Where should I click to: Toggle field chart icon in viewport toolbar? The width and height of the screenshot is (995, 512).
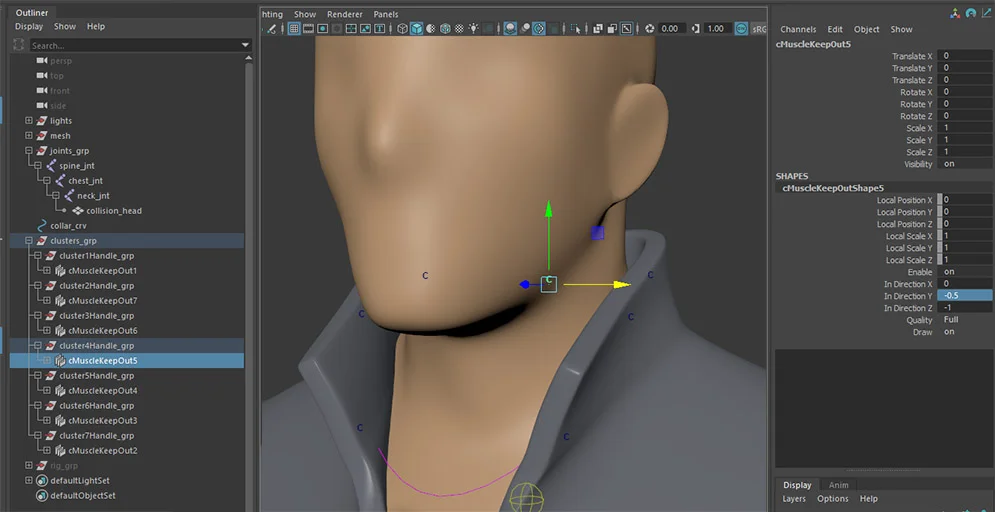click(x=351, y=29)
